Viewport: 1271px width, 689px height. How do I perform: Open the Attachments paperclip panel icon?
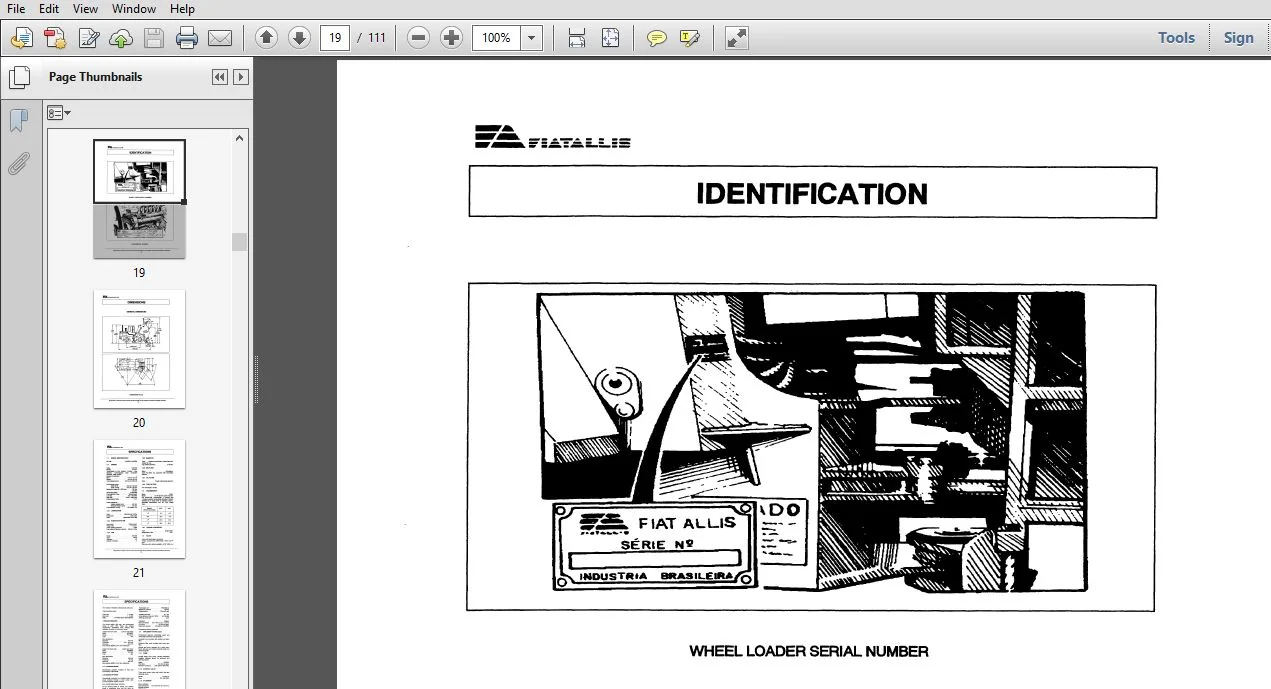18,163
